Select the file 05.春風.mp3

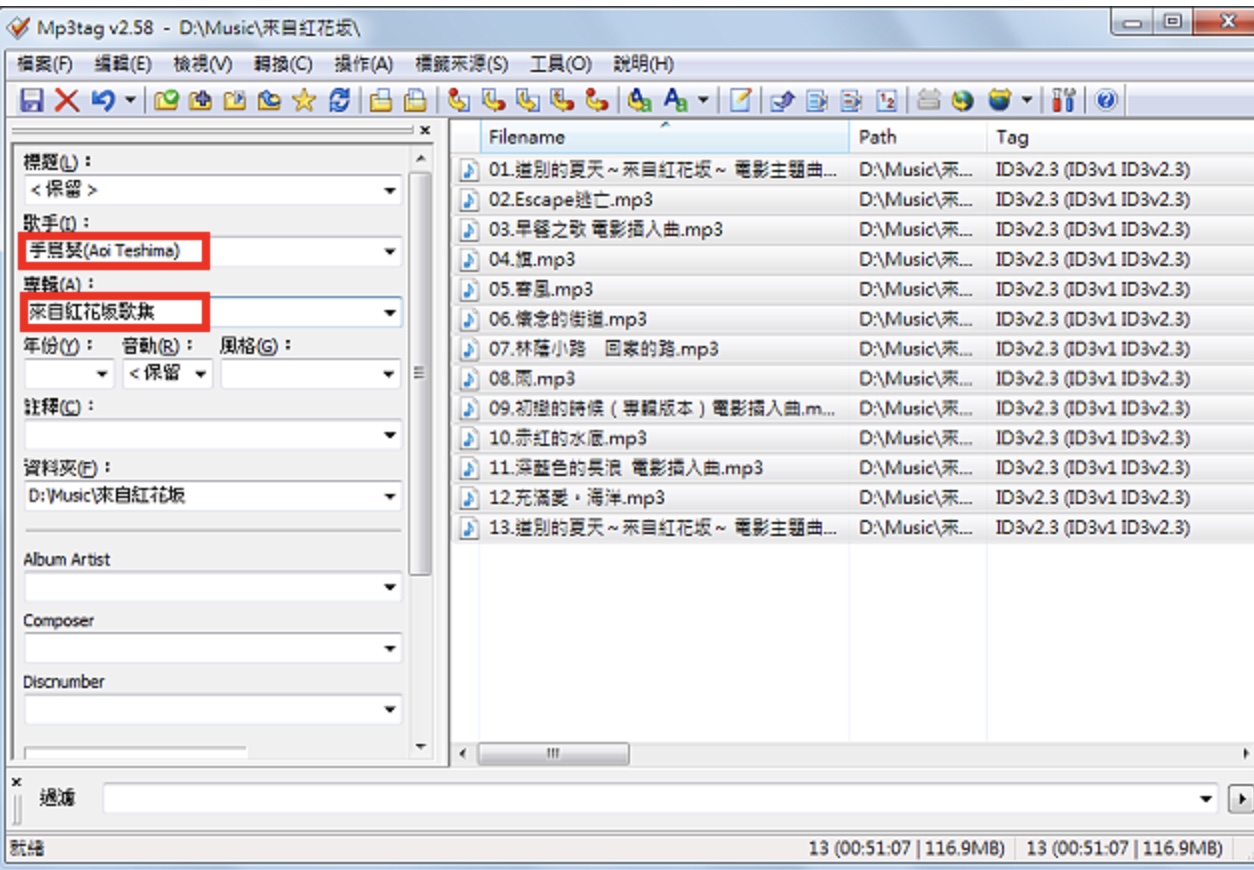tap(541, 289)
